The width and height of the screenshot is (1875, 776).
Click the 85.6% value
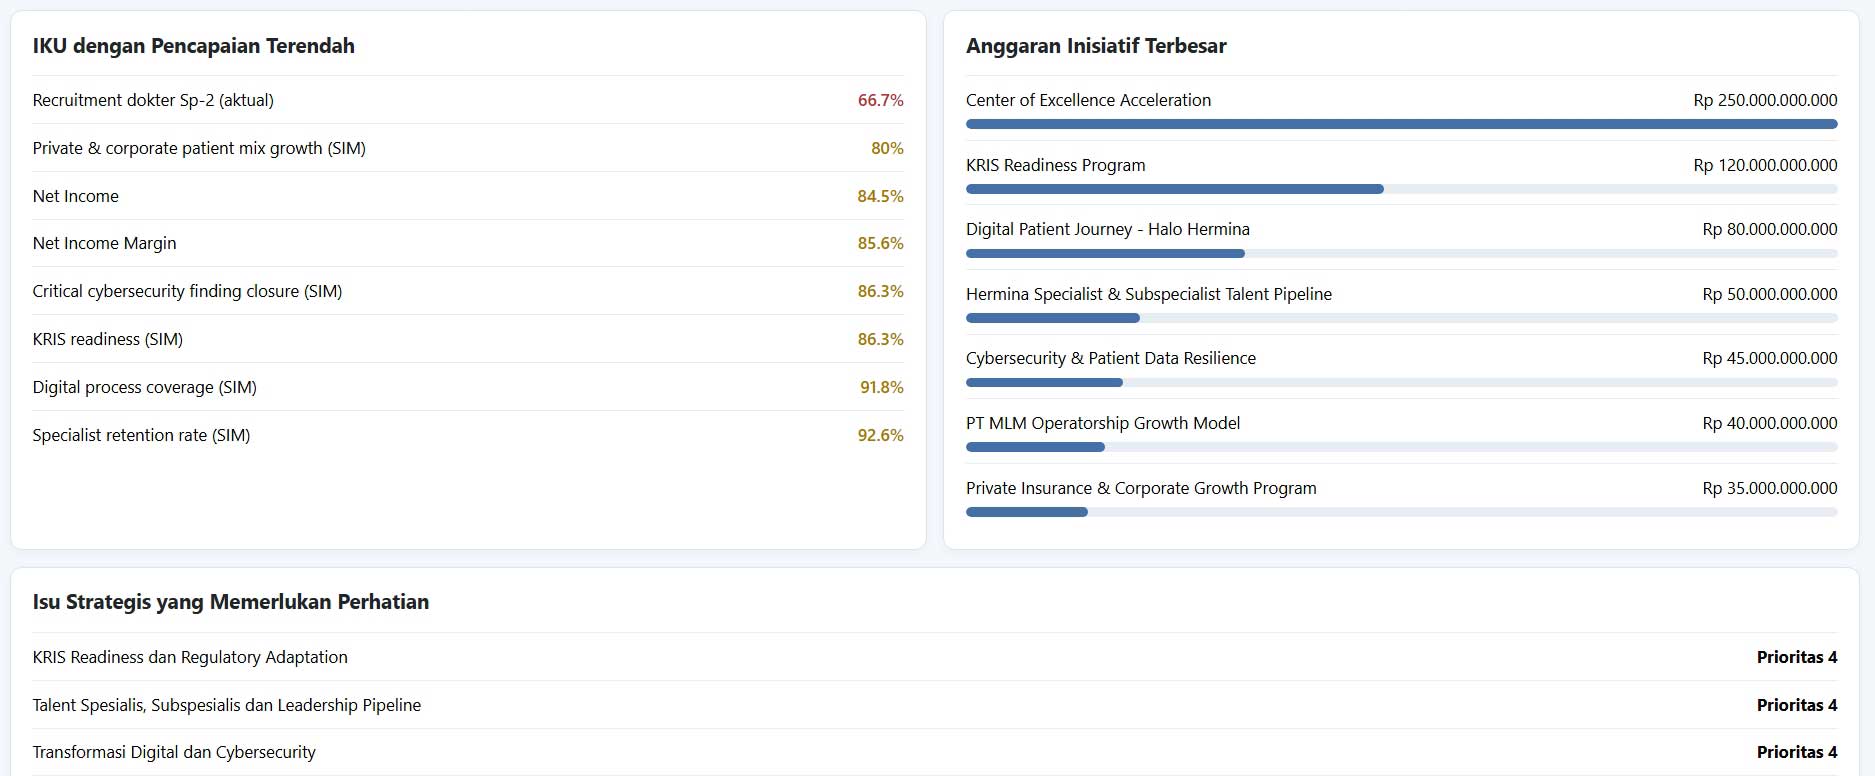pyautogui.click(x=880, y=243)
